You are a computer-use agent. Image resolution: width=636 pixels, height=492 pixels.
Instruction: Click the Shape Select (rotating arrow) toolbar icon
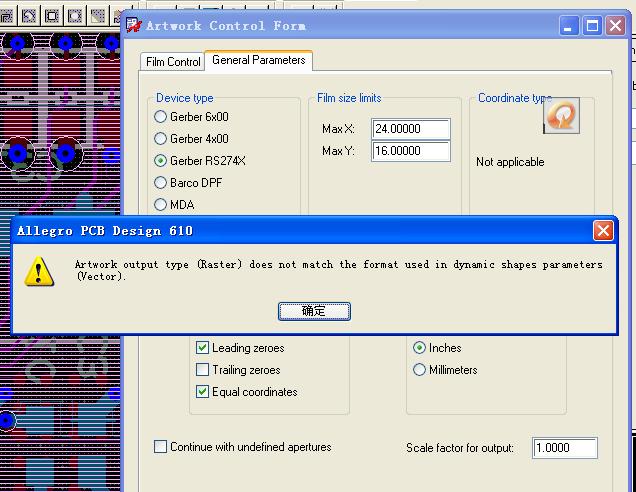point(29,16)
